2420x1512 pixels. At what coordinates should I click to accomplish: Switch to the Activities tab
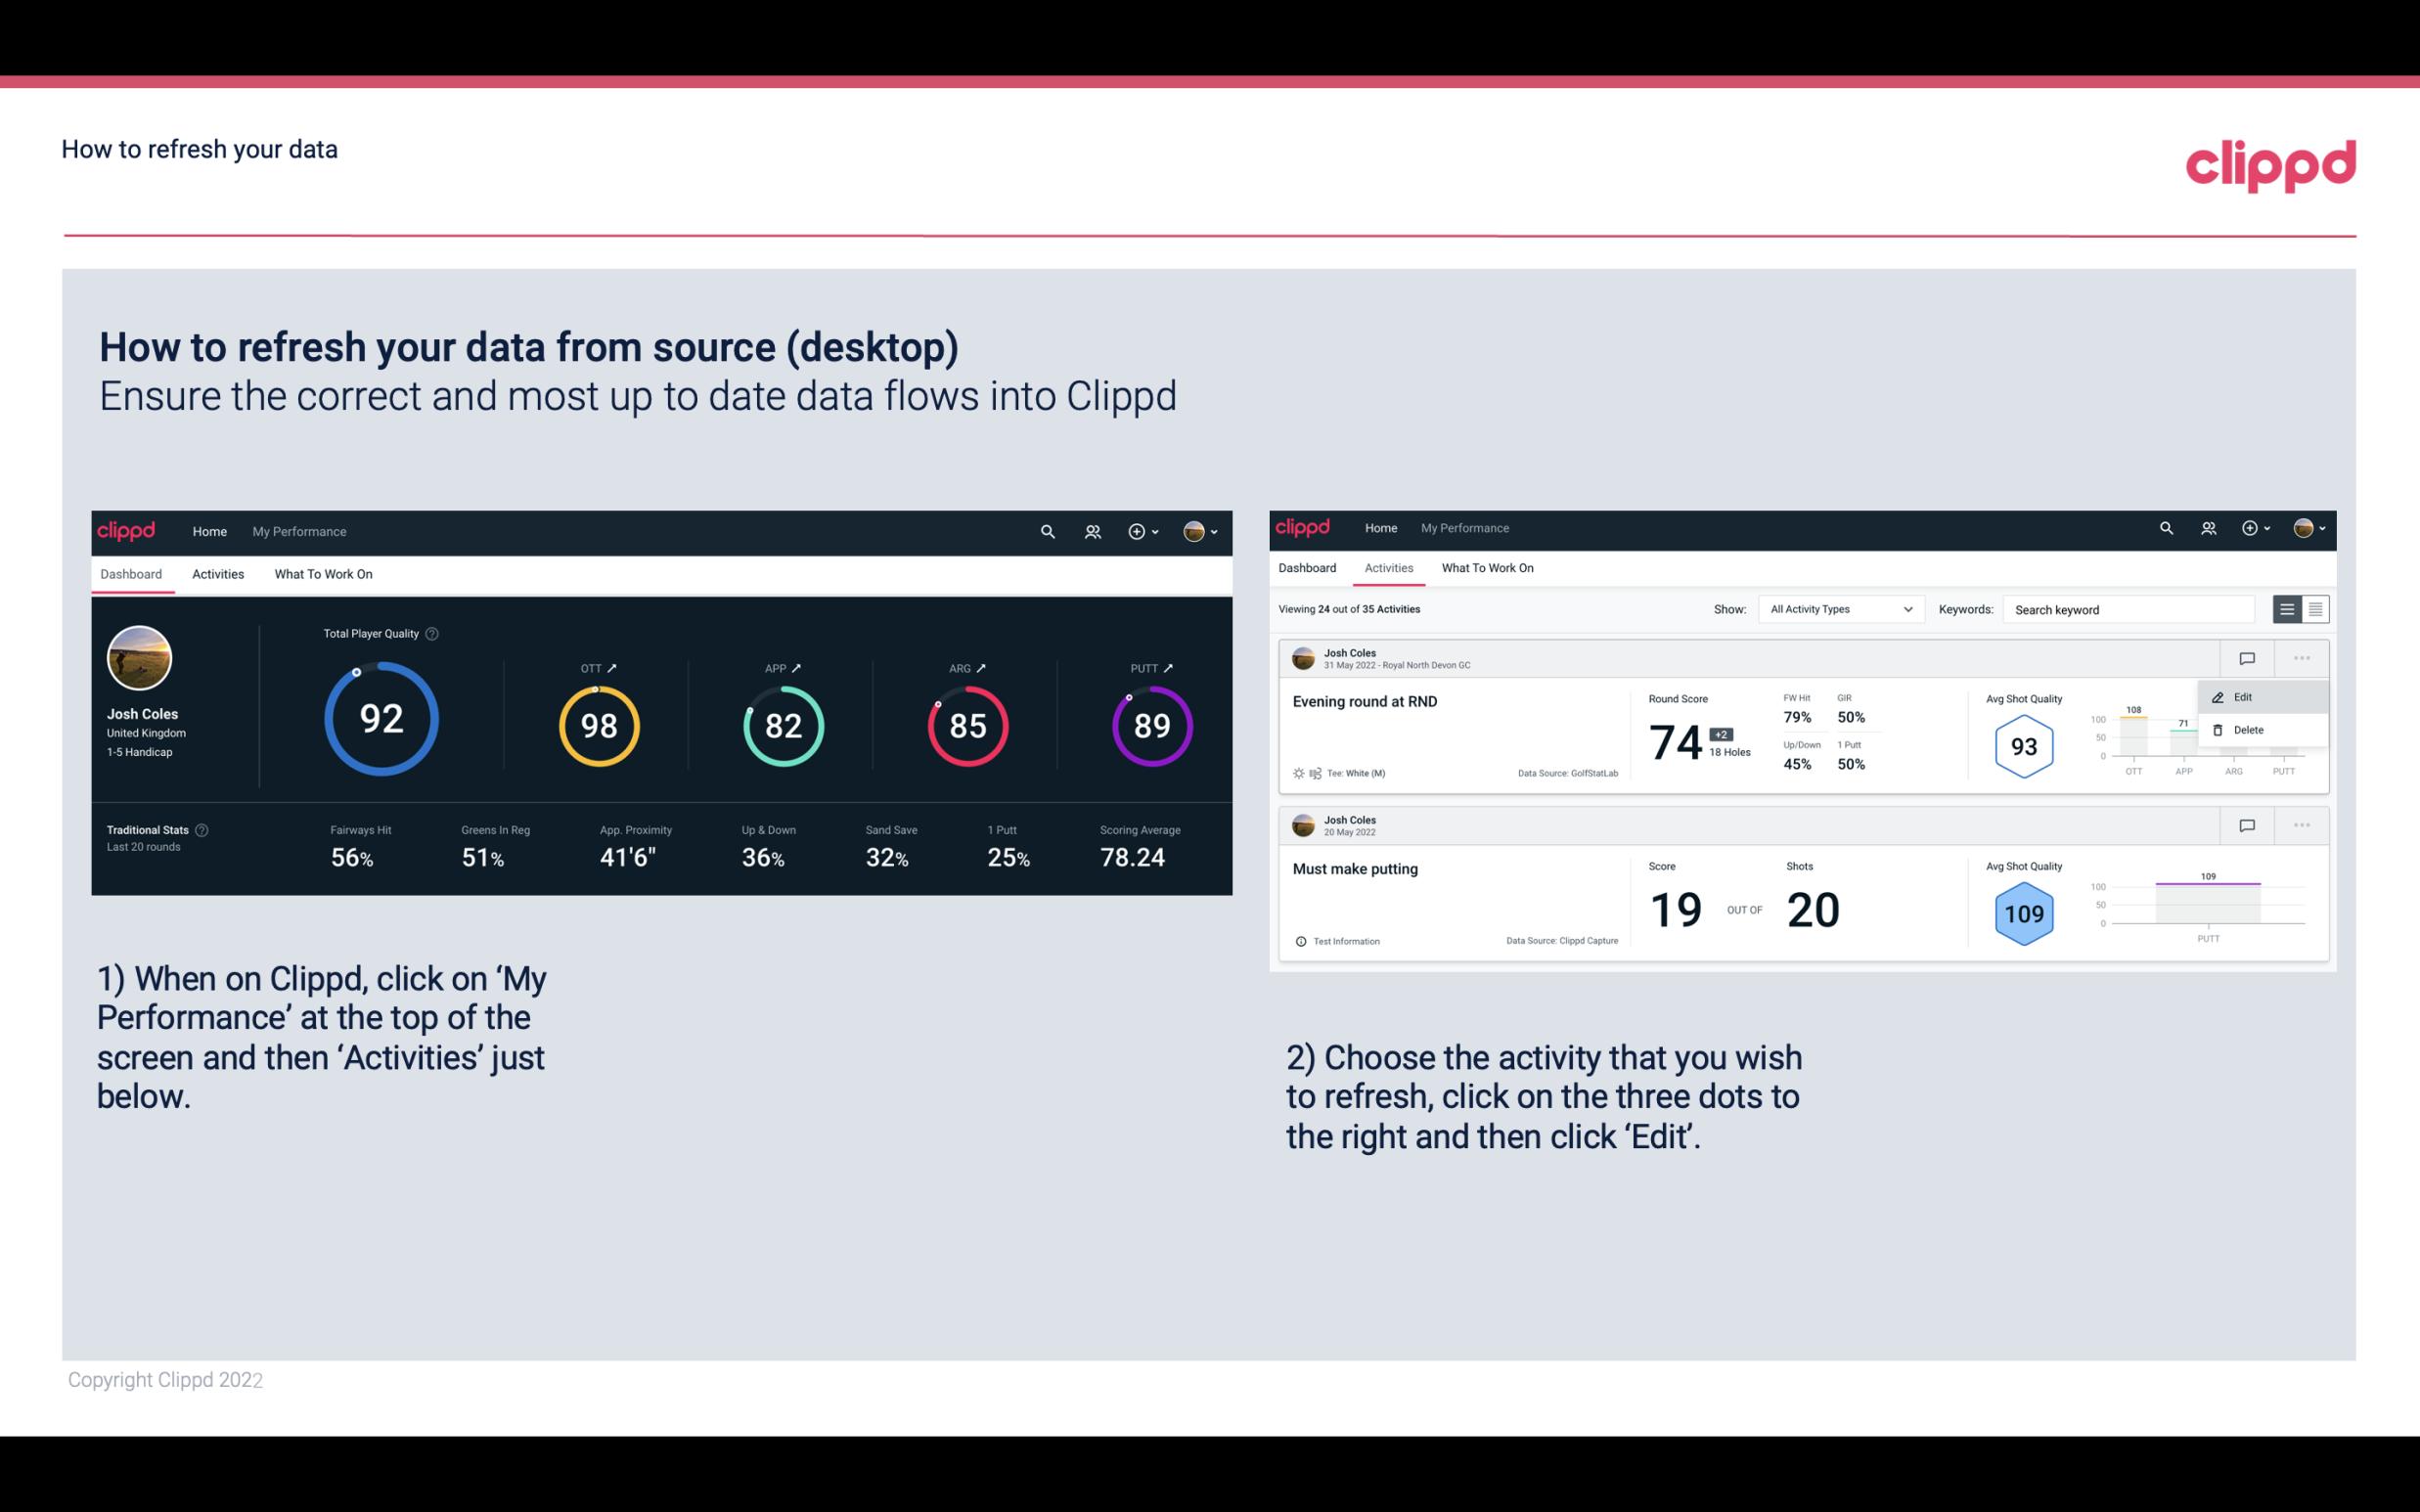(218, 573)
